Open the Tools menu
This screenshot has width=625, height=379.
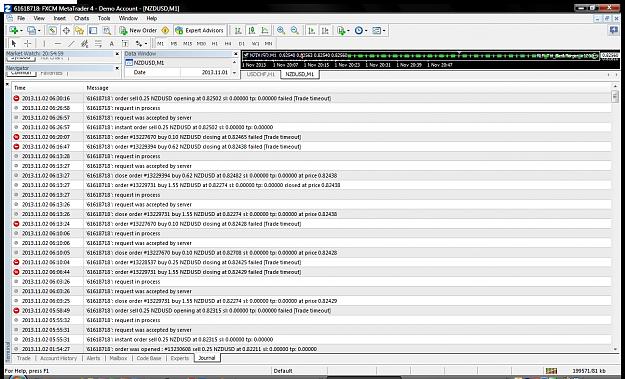tap(104, 18)
